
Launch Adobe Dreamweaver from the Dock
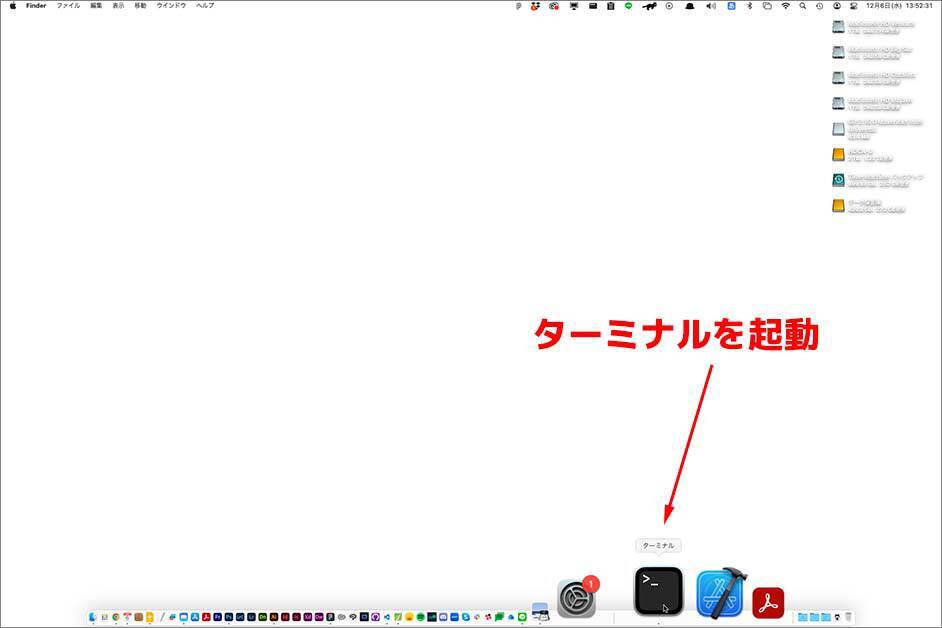[x=319, y=617]
